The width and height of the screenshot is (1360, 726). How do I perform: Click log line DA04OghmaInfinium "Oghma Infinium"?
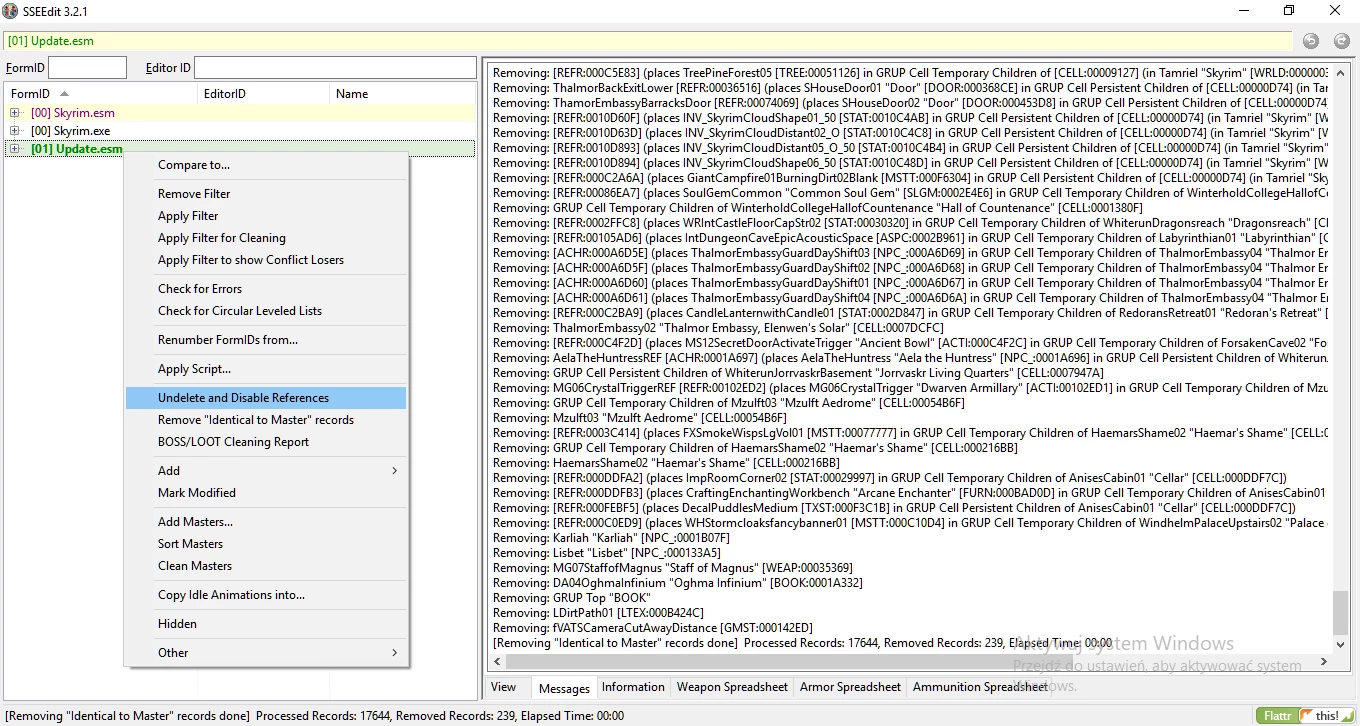pos(678,582)
